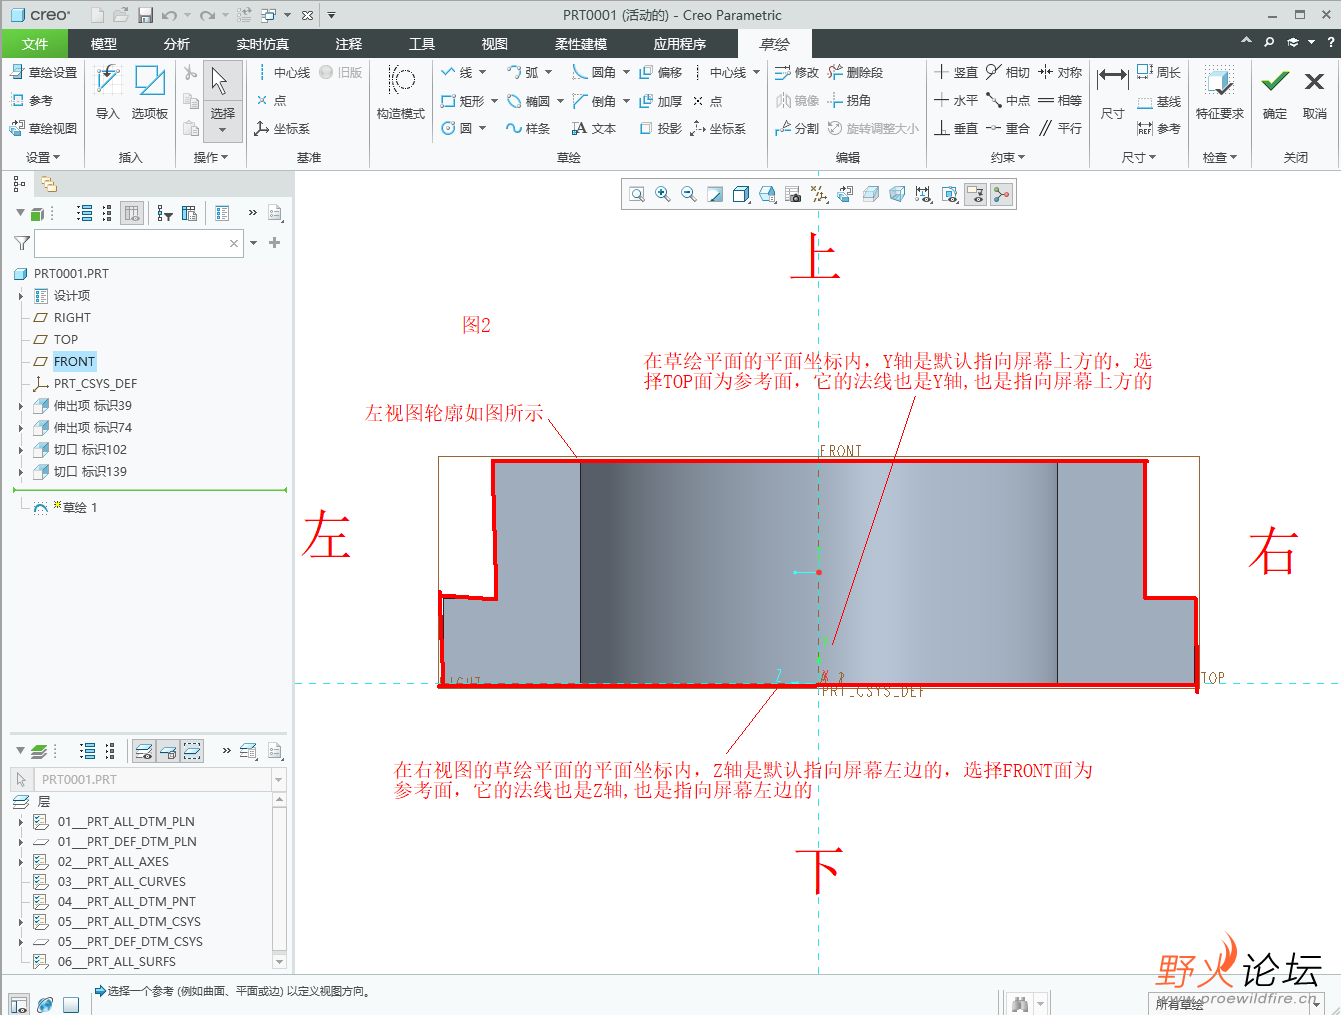Select the 圆 circle tool
Screen dimensions: 1341x1015
(x=457, y=128)
